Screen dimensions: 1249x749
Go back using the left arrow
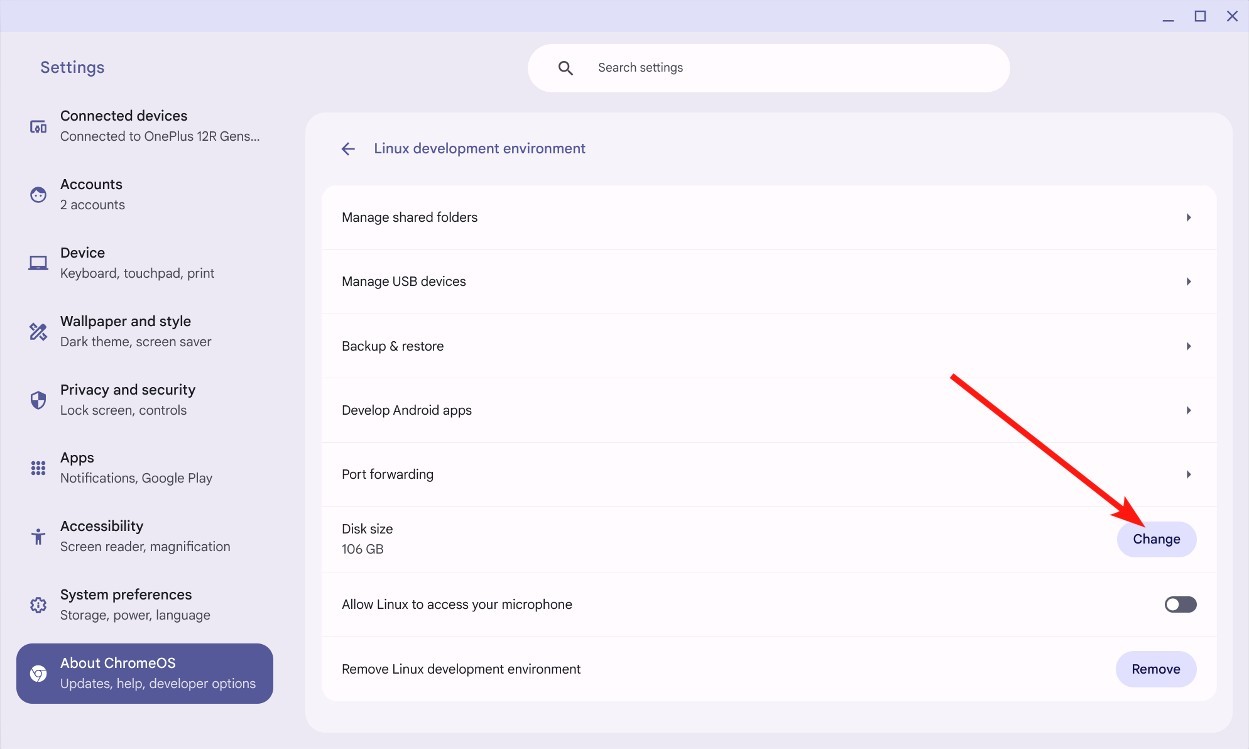[348, 149]
